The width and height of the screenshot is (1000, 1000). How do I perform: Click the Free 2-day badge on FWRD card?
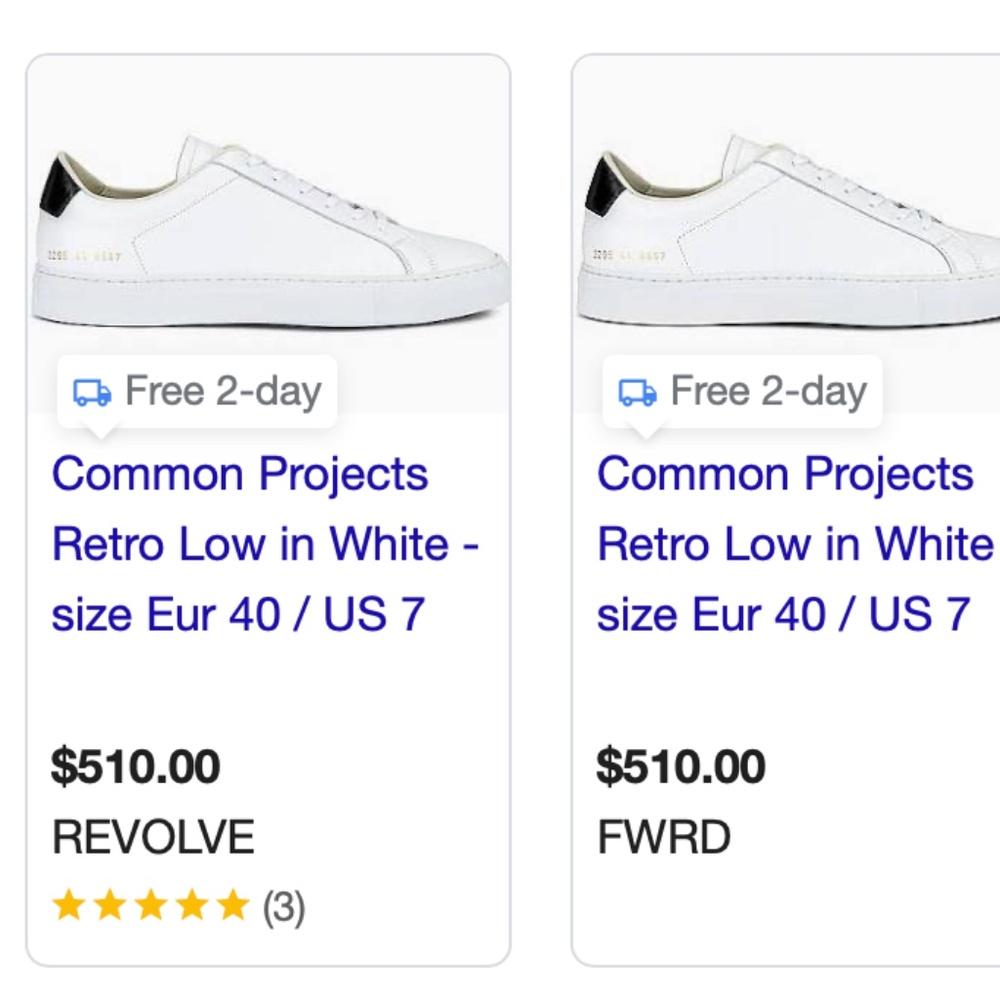[742, 392]
